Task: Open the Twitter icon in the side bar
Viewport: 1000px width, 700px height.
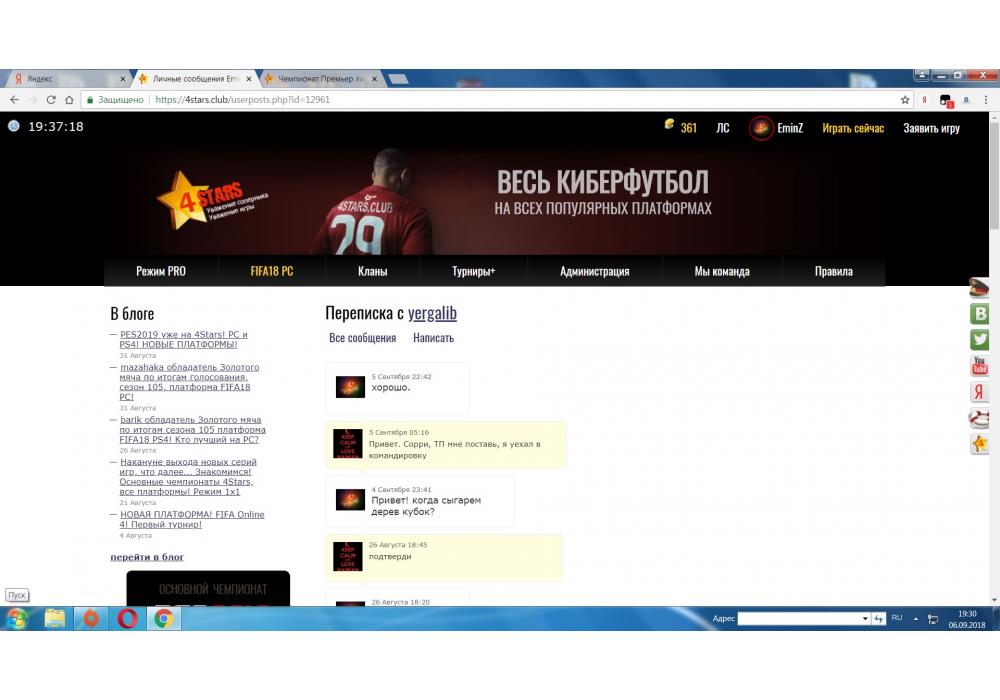Action: [980, 339]
